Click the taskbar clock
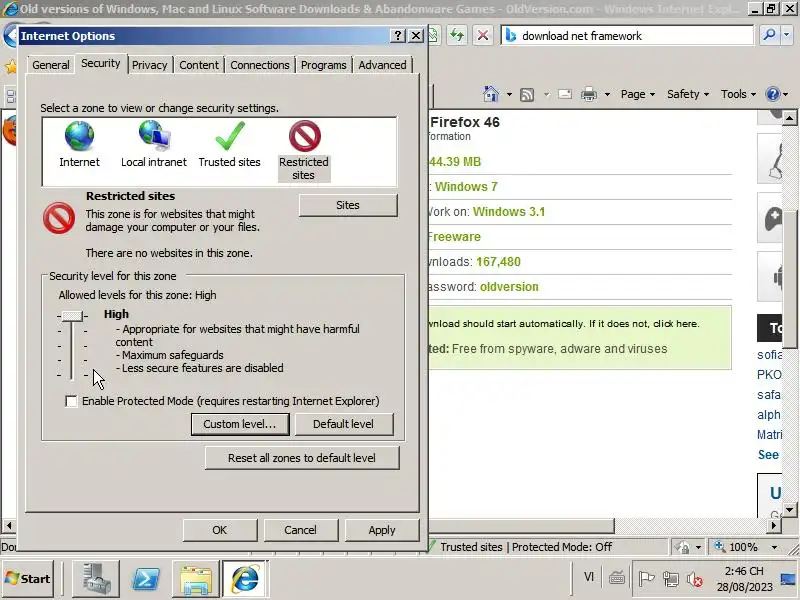800x600 pixels. (x=744, y=579)
